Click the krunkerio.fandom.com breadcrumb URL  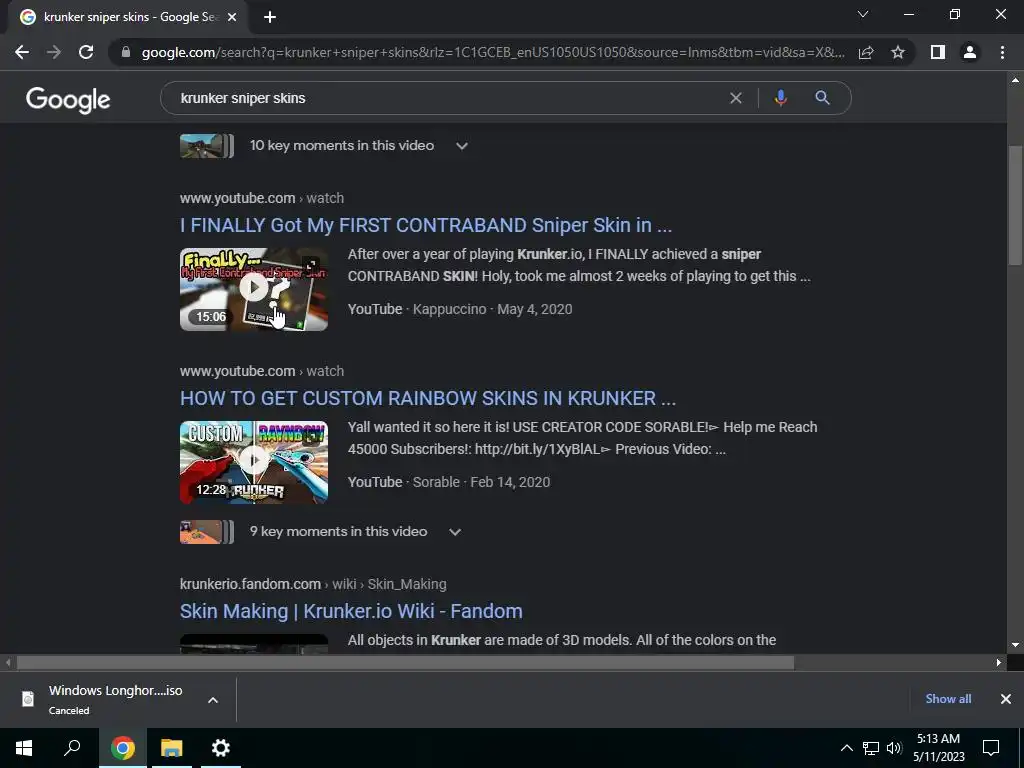pyautogui.click(x=313, y=584)
